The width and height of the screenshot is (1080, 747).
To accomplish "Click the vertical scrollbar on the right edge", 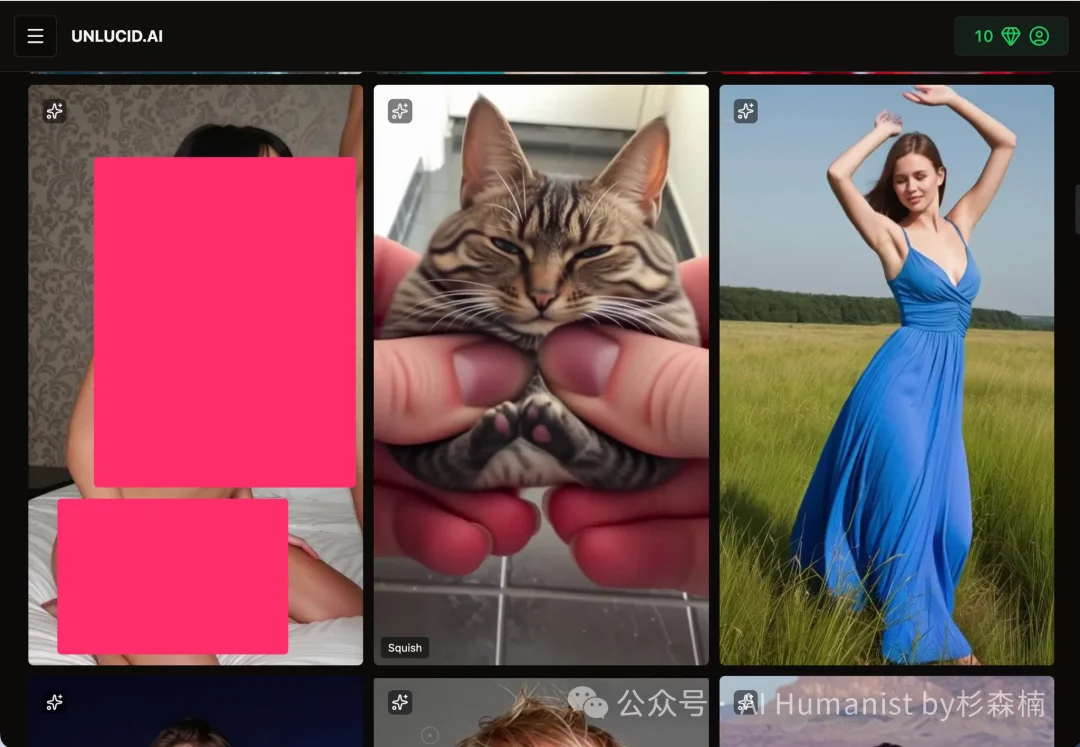I will coord(1076,210).
